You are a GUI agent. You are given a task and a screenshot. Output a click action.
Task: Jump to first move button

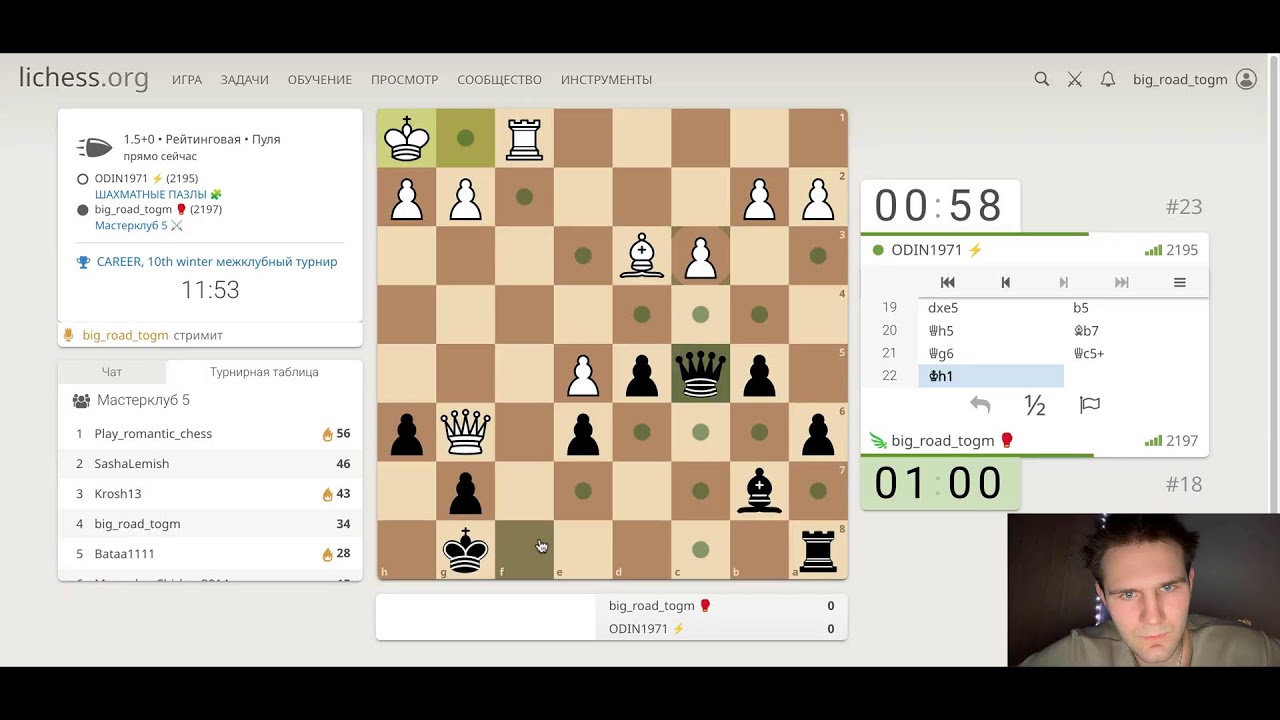tap(948, 282)
